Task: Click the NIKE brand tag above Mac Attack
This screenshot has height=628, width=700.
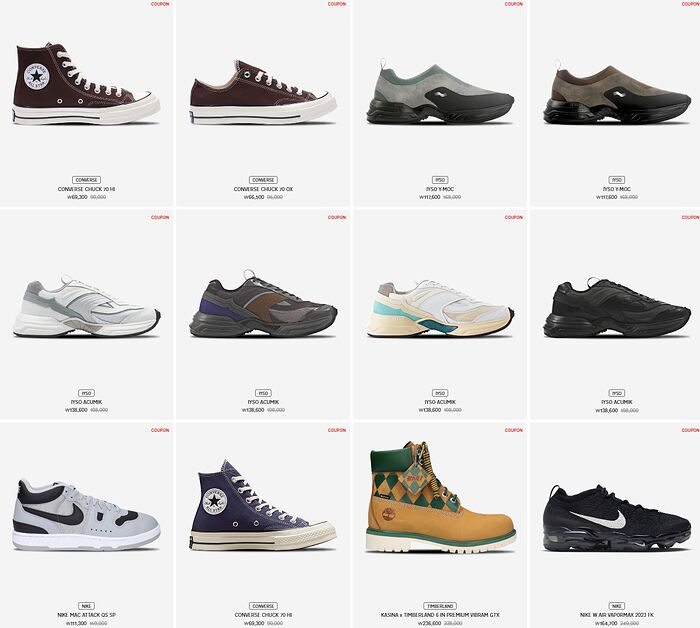Action: [86, 606]
